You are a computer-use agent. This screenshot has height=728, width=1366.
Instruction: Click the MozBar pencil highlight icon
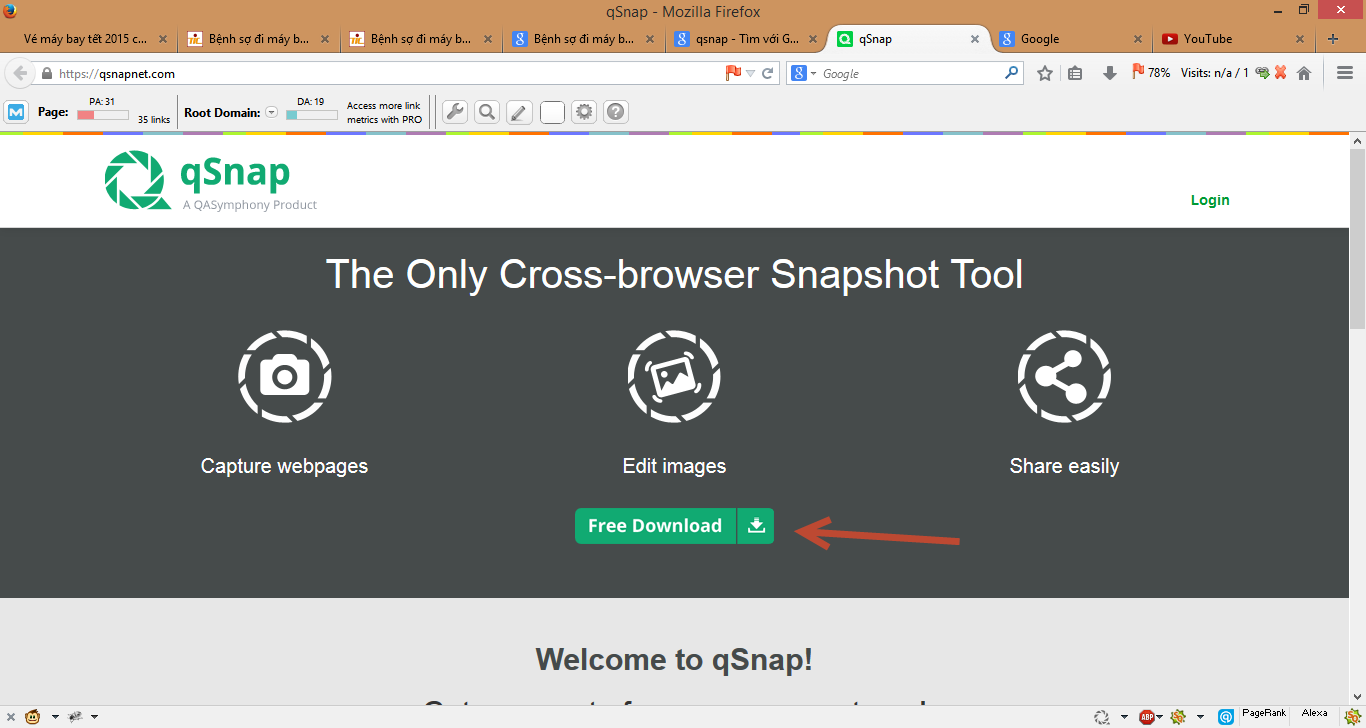(519, 112)
